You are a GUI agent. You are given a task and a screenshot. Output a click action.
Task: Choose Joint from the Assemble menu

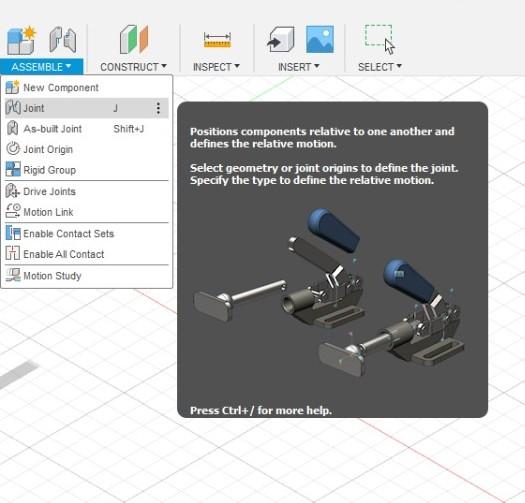(x=86, y=108)
